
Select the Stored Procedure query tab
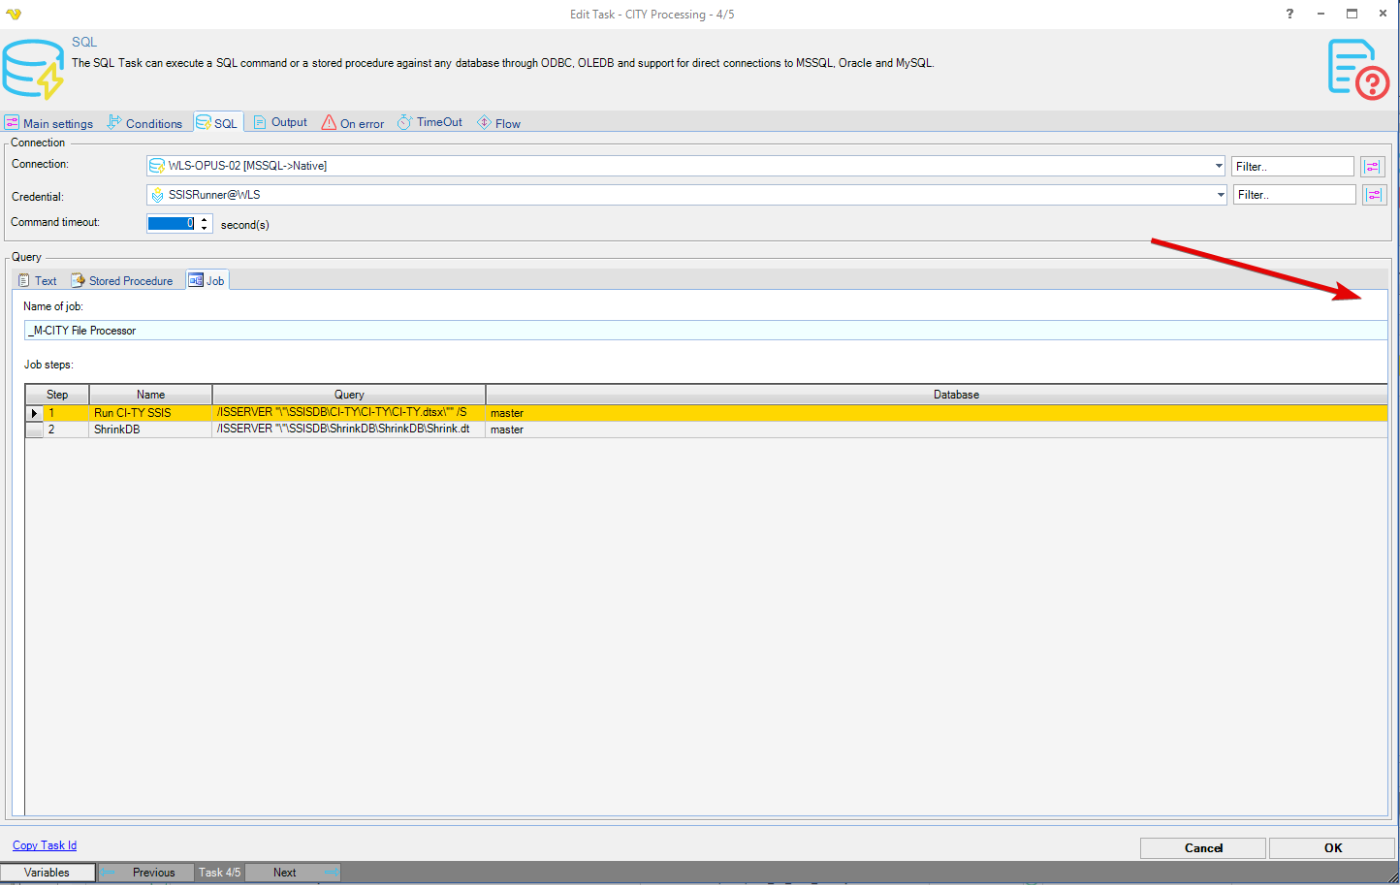coord(122,281)
